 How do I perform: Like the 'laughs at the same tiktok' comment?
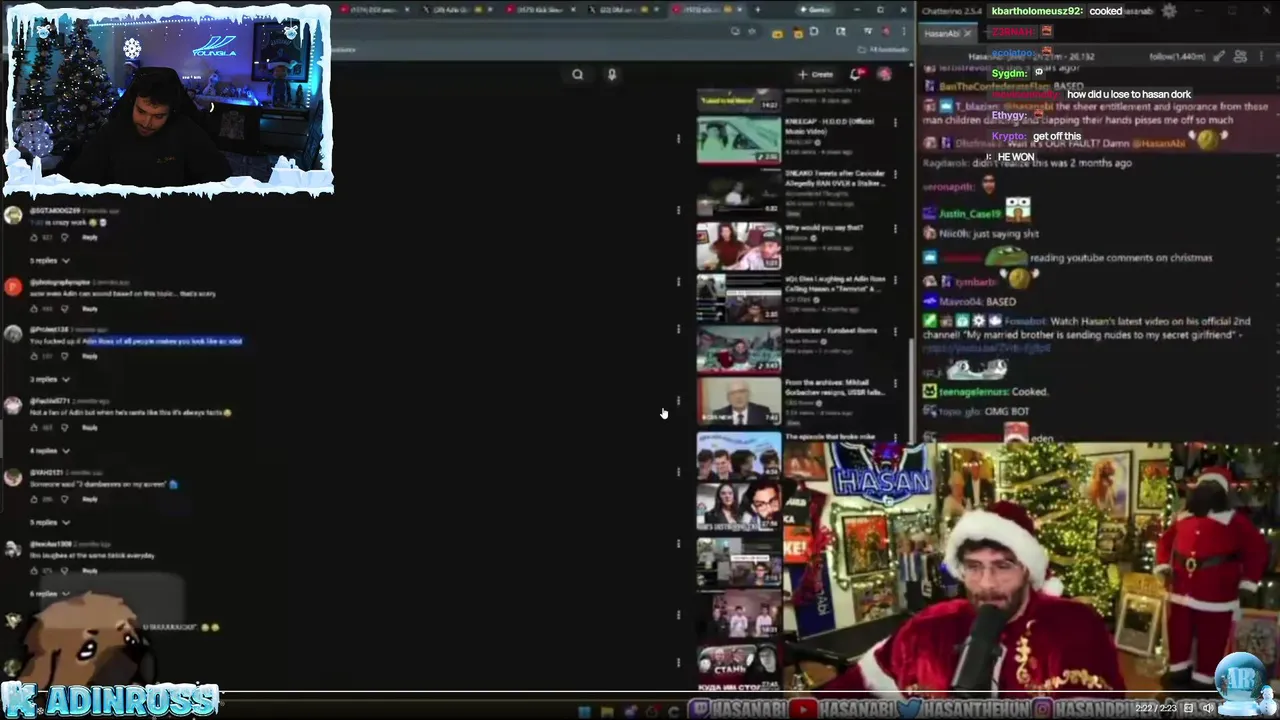pos(34,570)
